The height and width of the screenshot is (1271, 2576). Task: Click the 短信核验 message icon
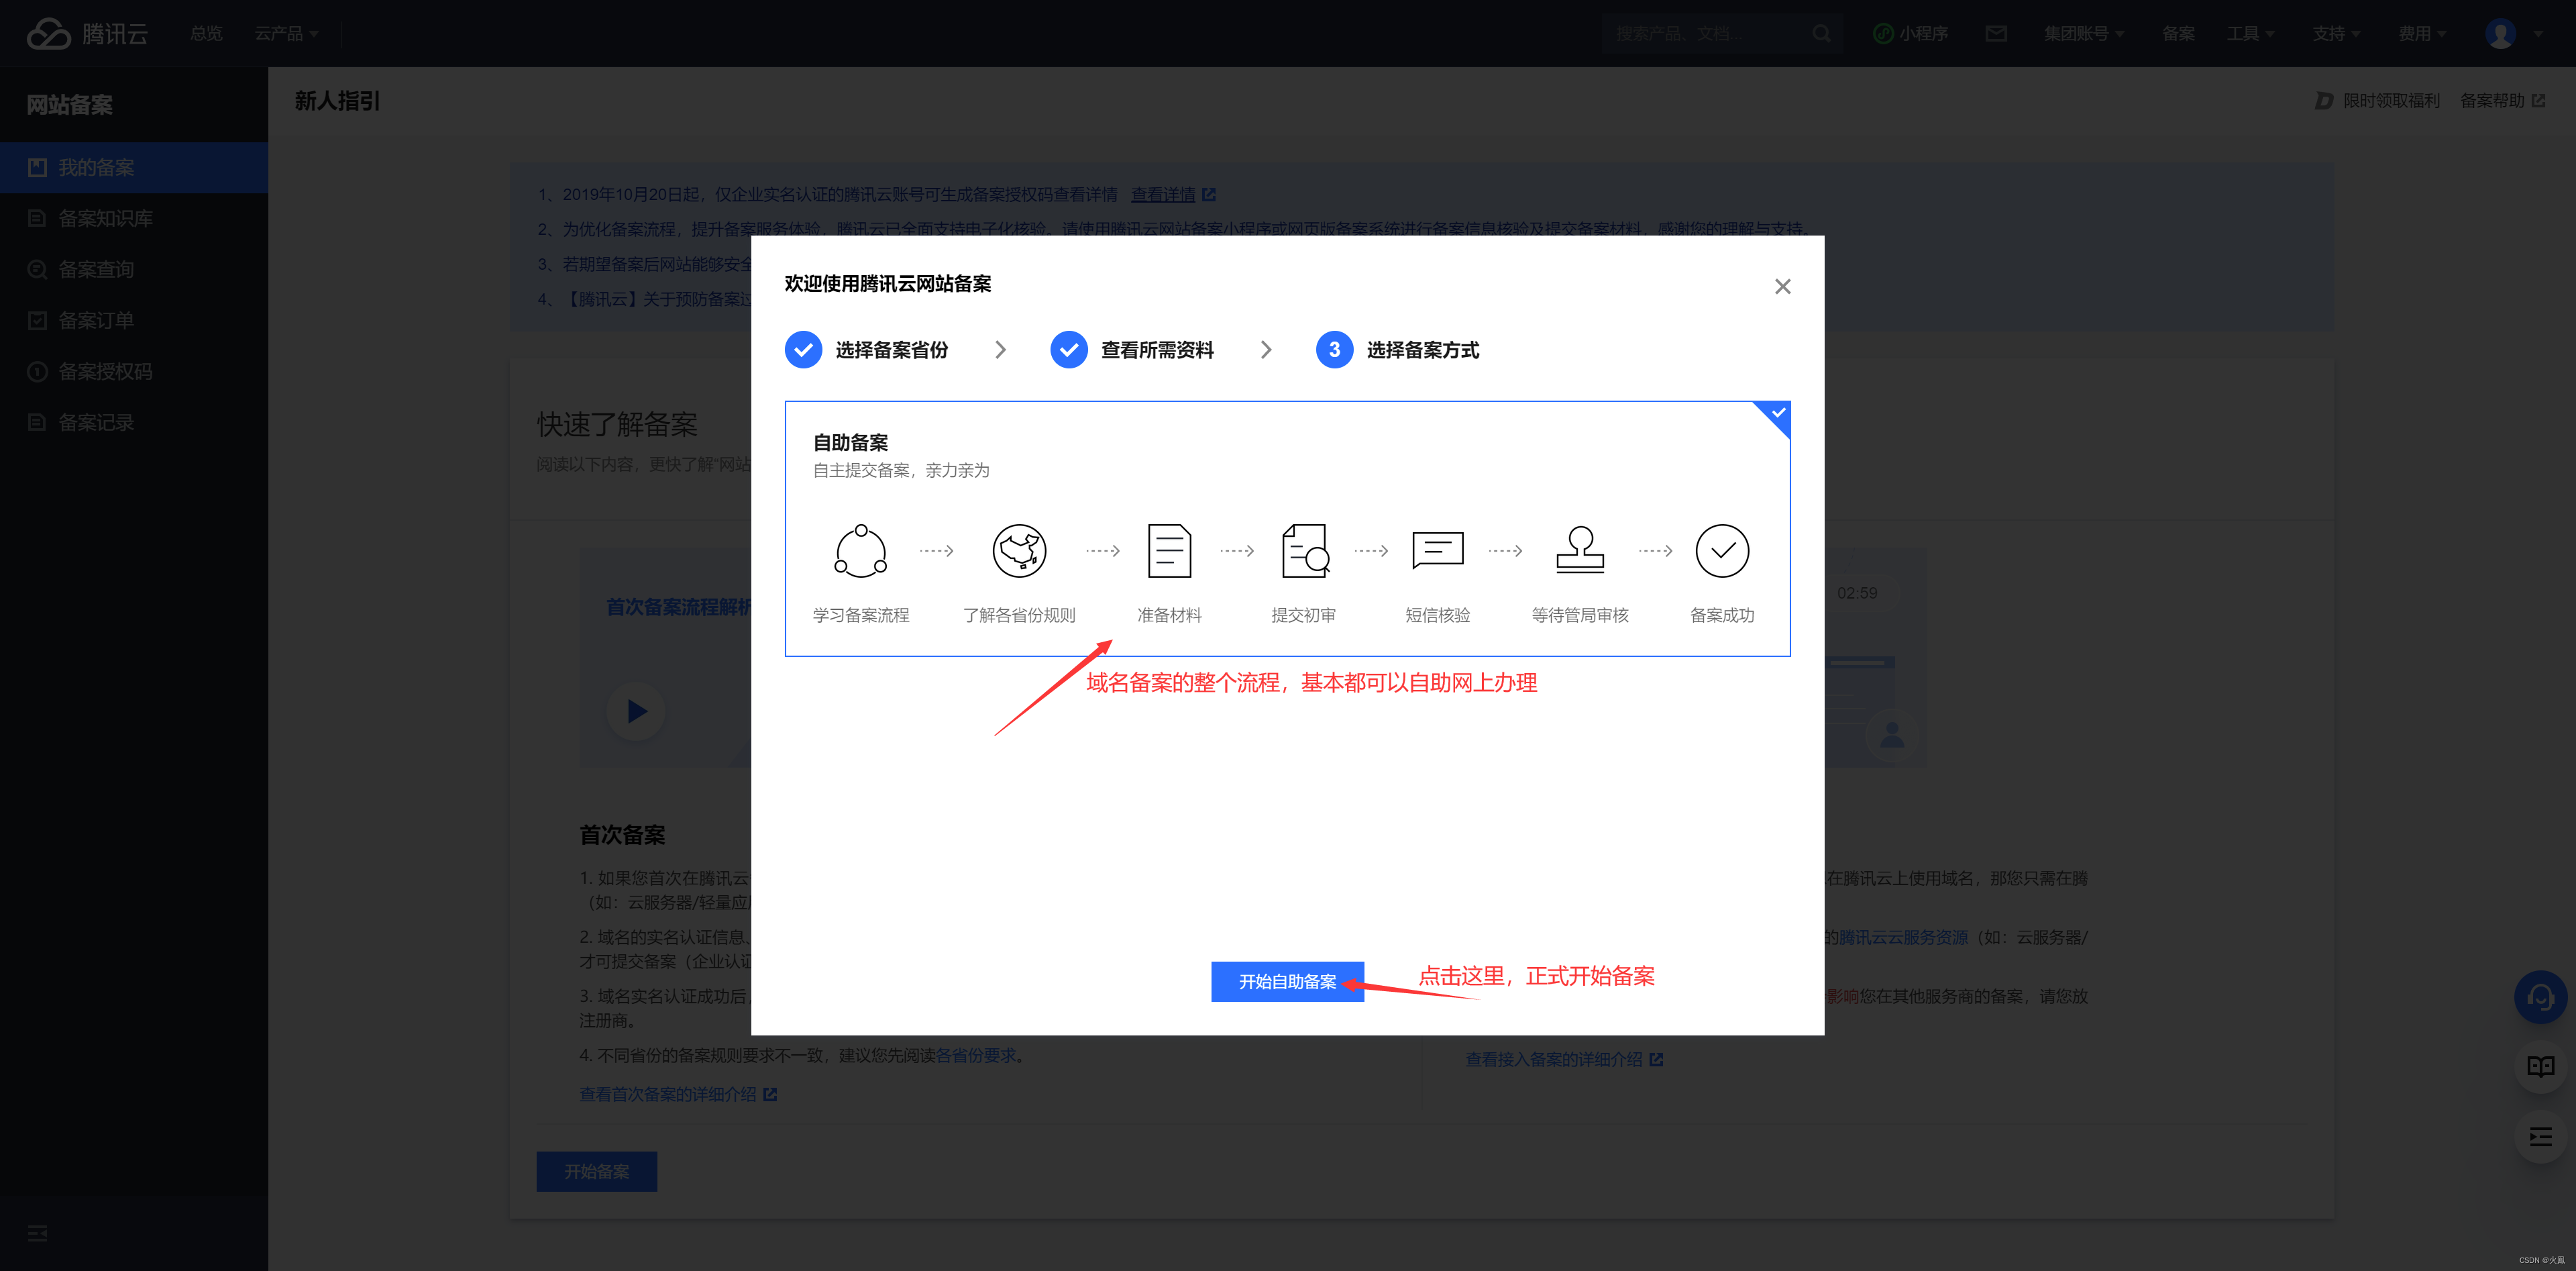point(1438,550)
